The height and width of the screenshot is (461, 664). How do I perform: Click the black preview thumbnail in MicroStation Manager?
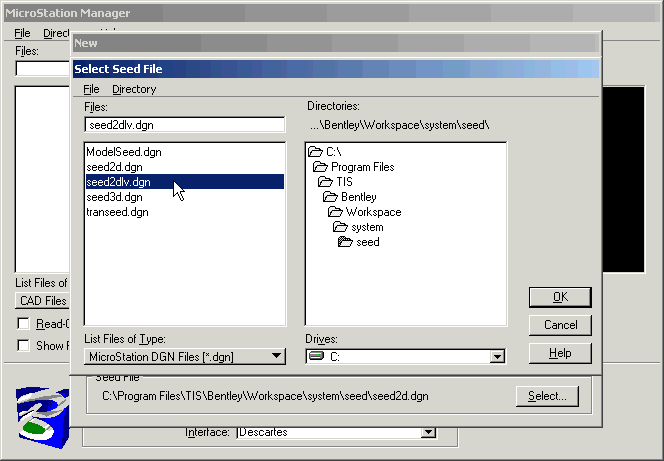point(623,179)
